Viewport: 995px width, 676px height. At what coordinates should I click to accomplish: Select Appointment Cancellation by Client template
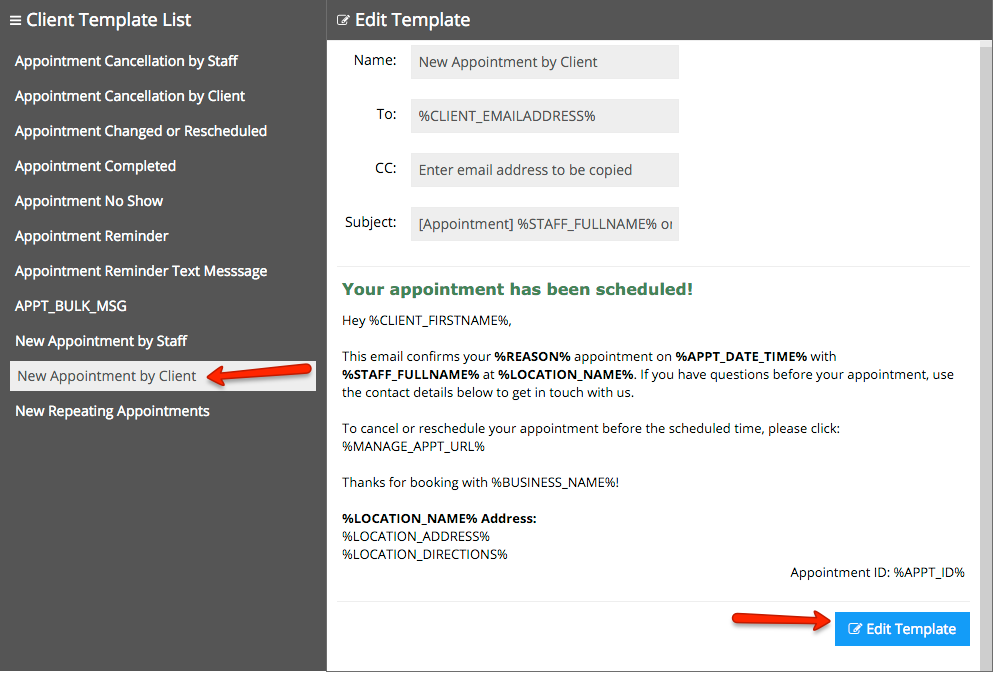tap(130, 96)
